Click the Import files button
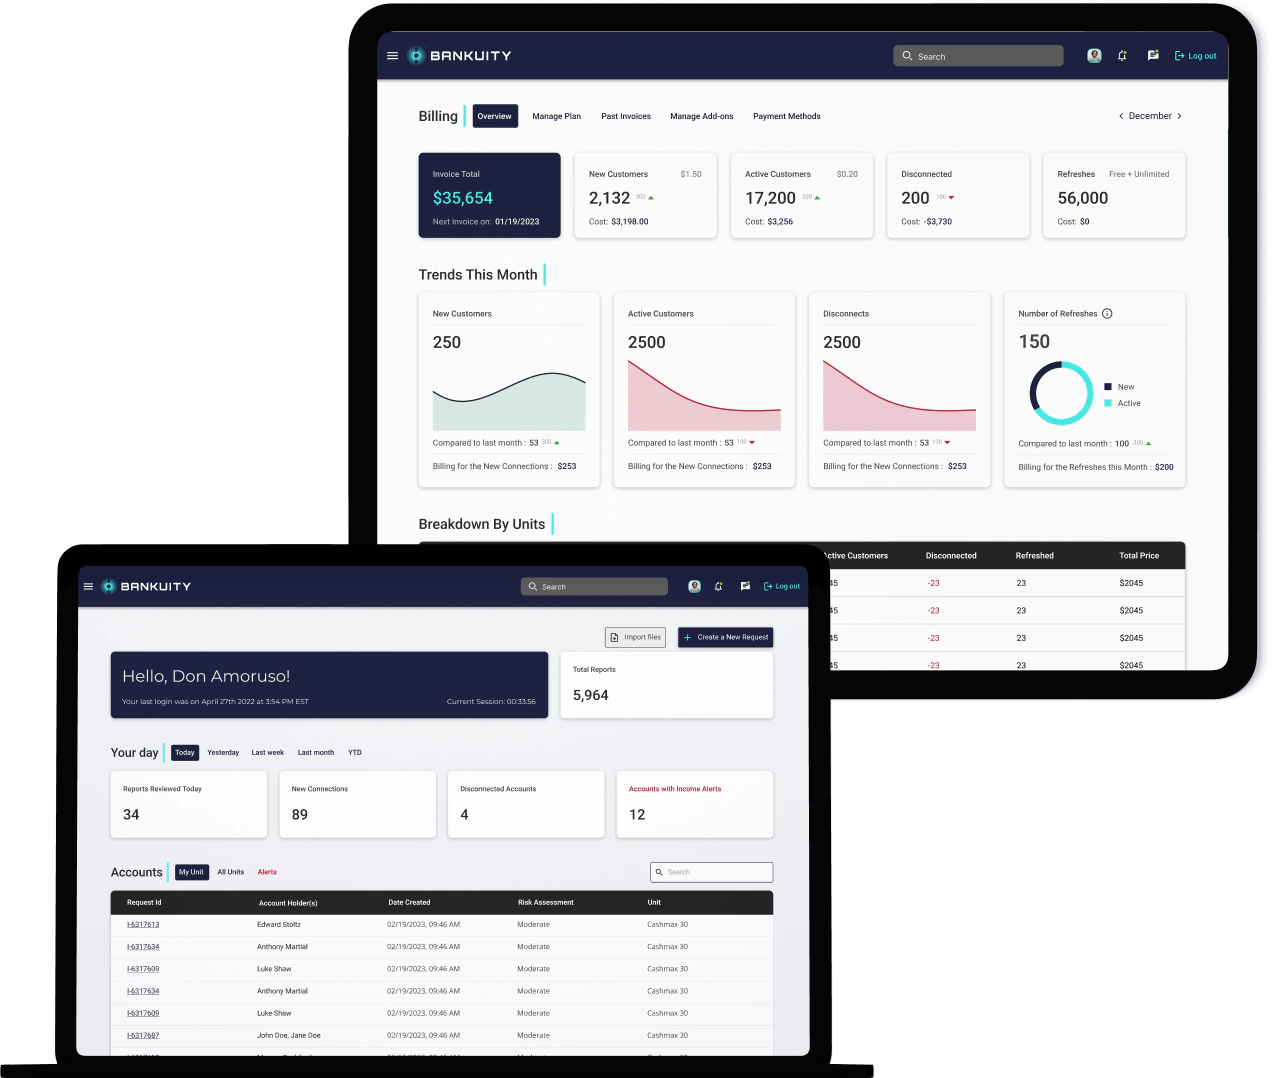The width and height of the screenshot is (1272, 1078). click(x=636, y=637)
